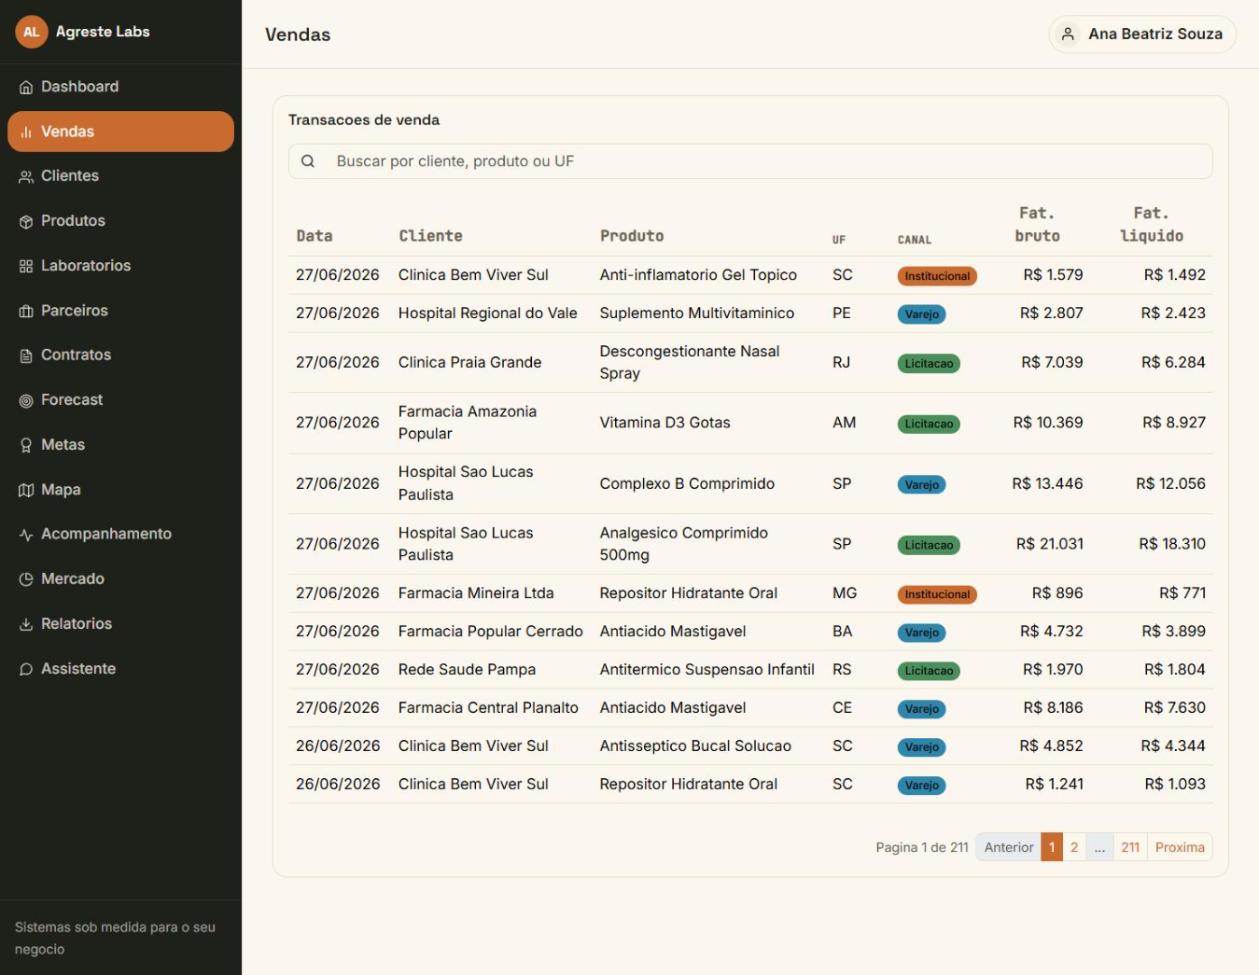
Task: Go to the Parceiros section
Action: [x=121, y=311]
